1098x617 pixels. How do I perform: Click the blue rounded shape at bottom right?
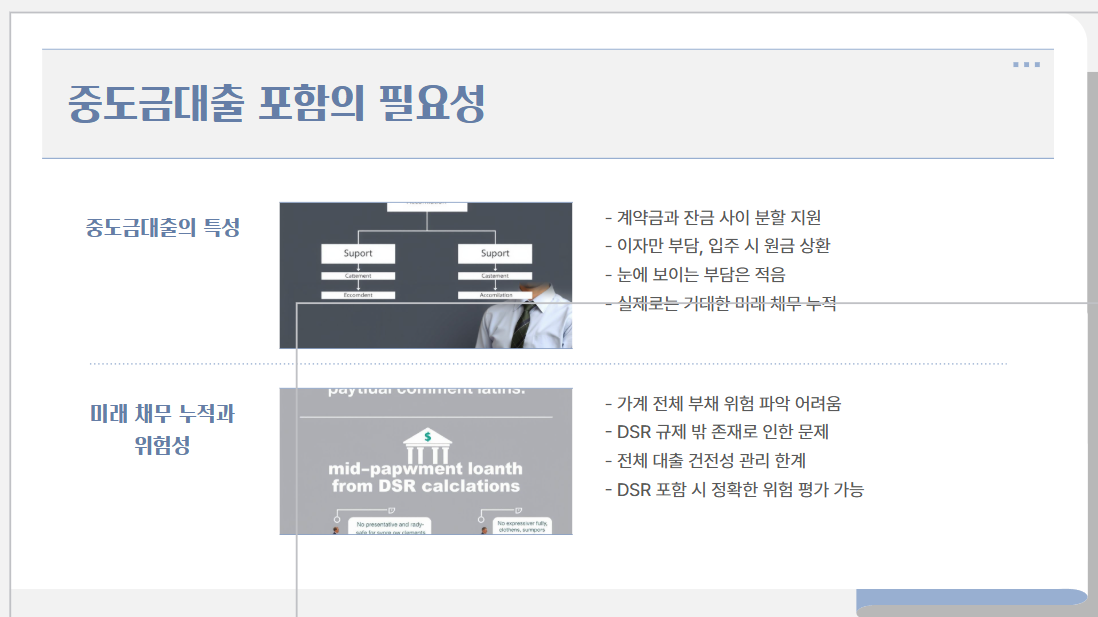point(972,597)
